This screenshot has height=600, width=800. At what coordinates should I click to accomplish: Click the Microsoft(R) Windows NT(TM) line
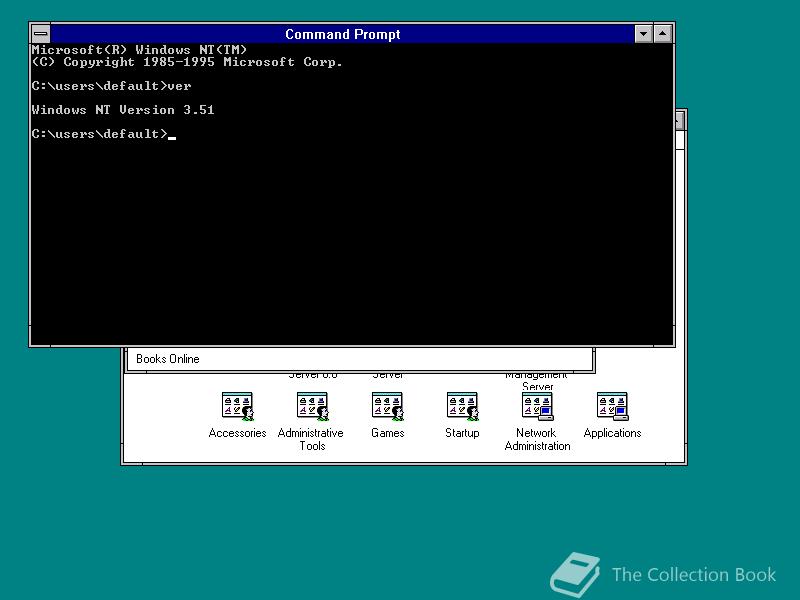[x=139, y=50]
